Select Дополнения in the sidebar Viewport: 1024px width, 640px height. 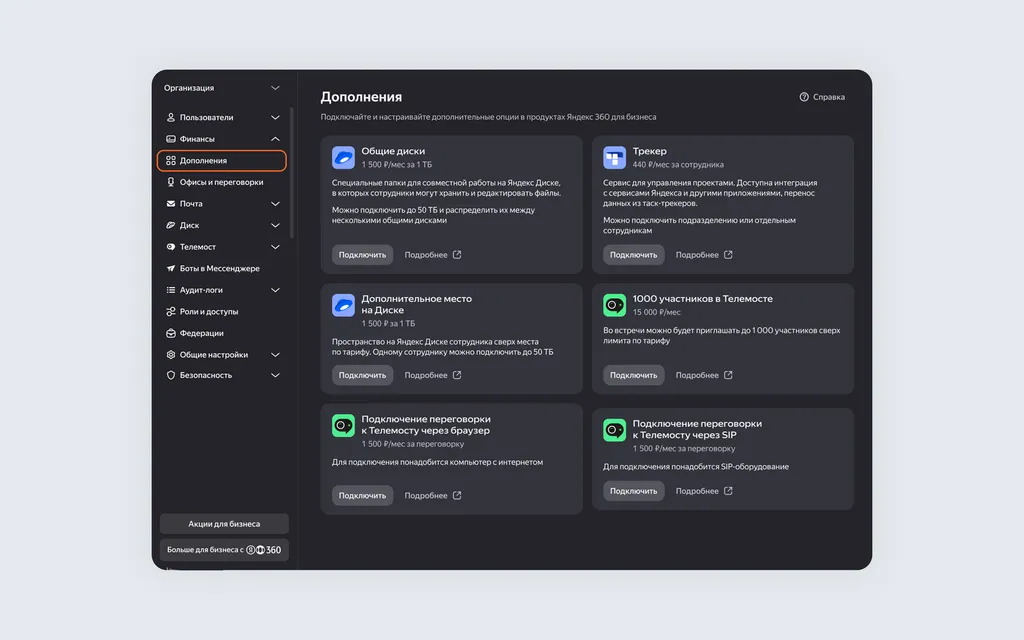221,161
